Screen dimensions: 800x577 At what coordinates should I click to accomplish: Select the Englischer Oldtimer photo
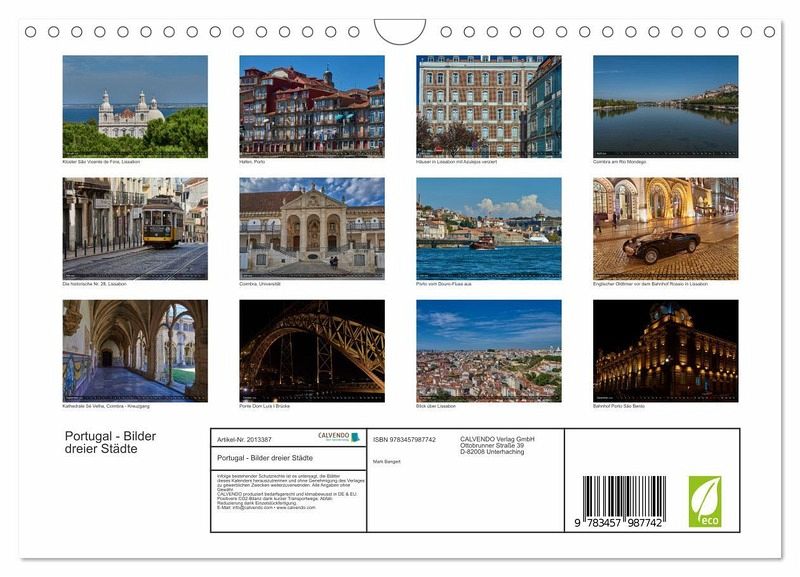click(x=665, y=229)
